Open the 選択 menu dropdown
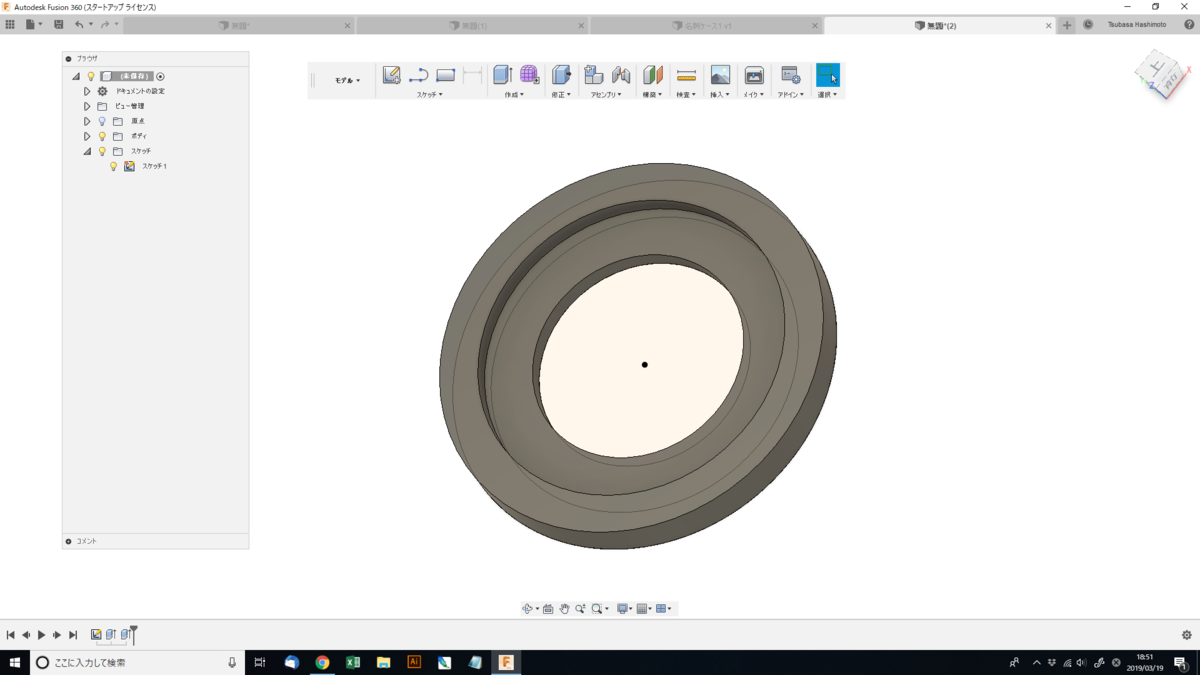The width and height of the screenshot is (1200, 675). (x=827, y=94)
